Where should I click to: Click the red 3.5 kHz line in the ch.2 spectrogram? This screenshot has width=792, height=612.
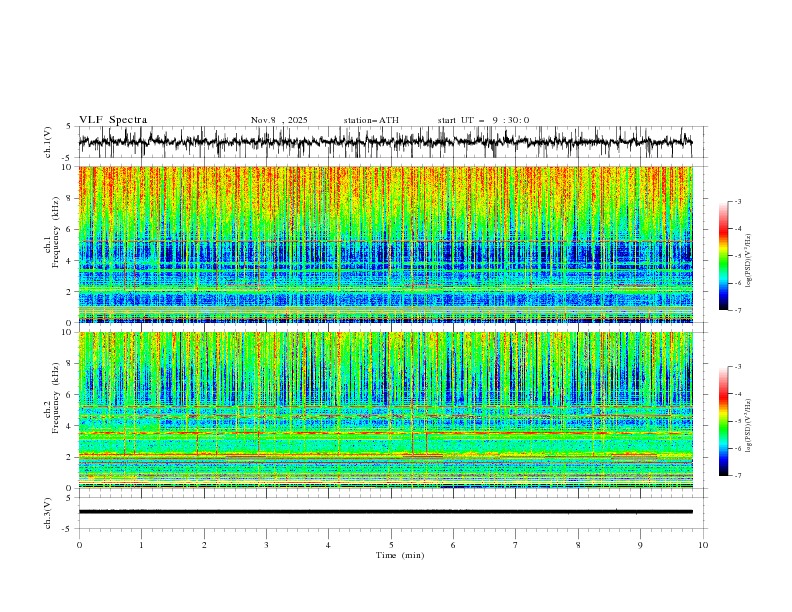pos(385,433)
